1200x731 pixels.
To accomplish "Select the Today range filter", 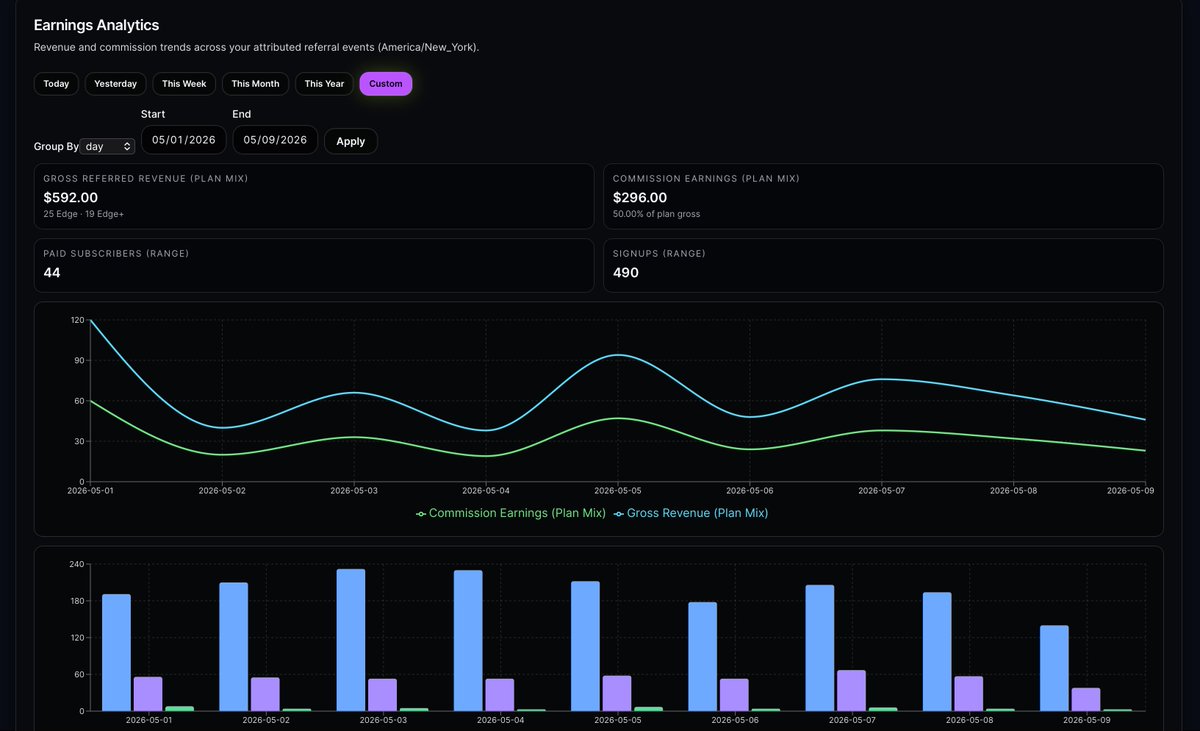I will click(x=56, y=84).
